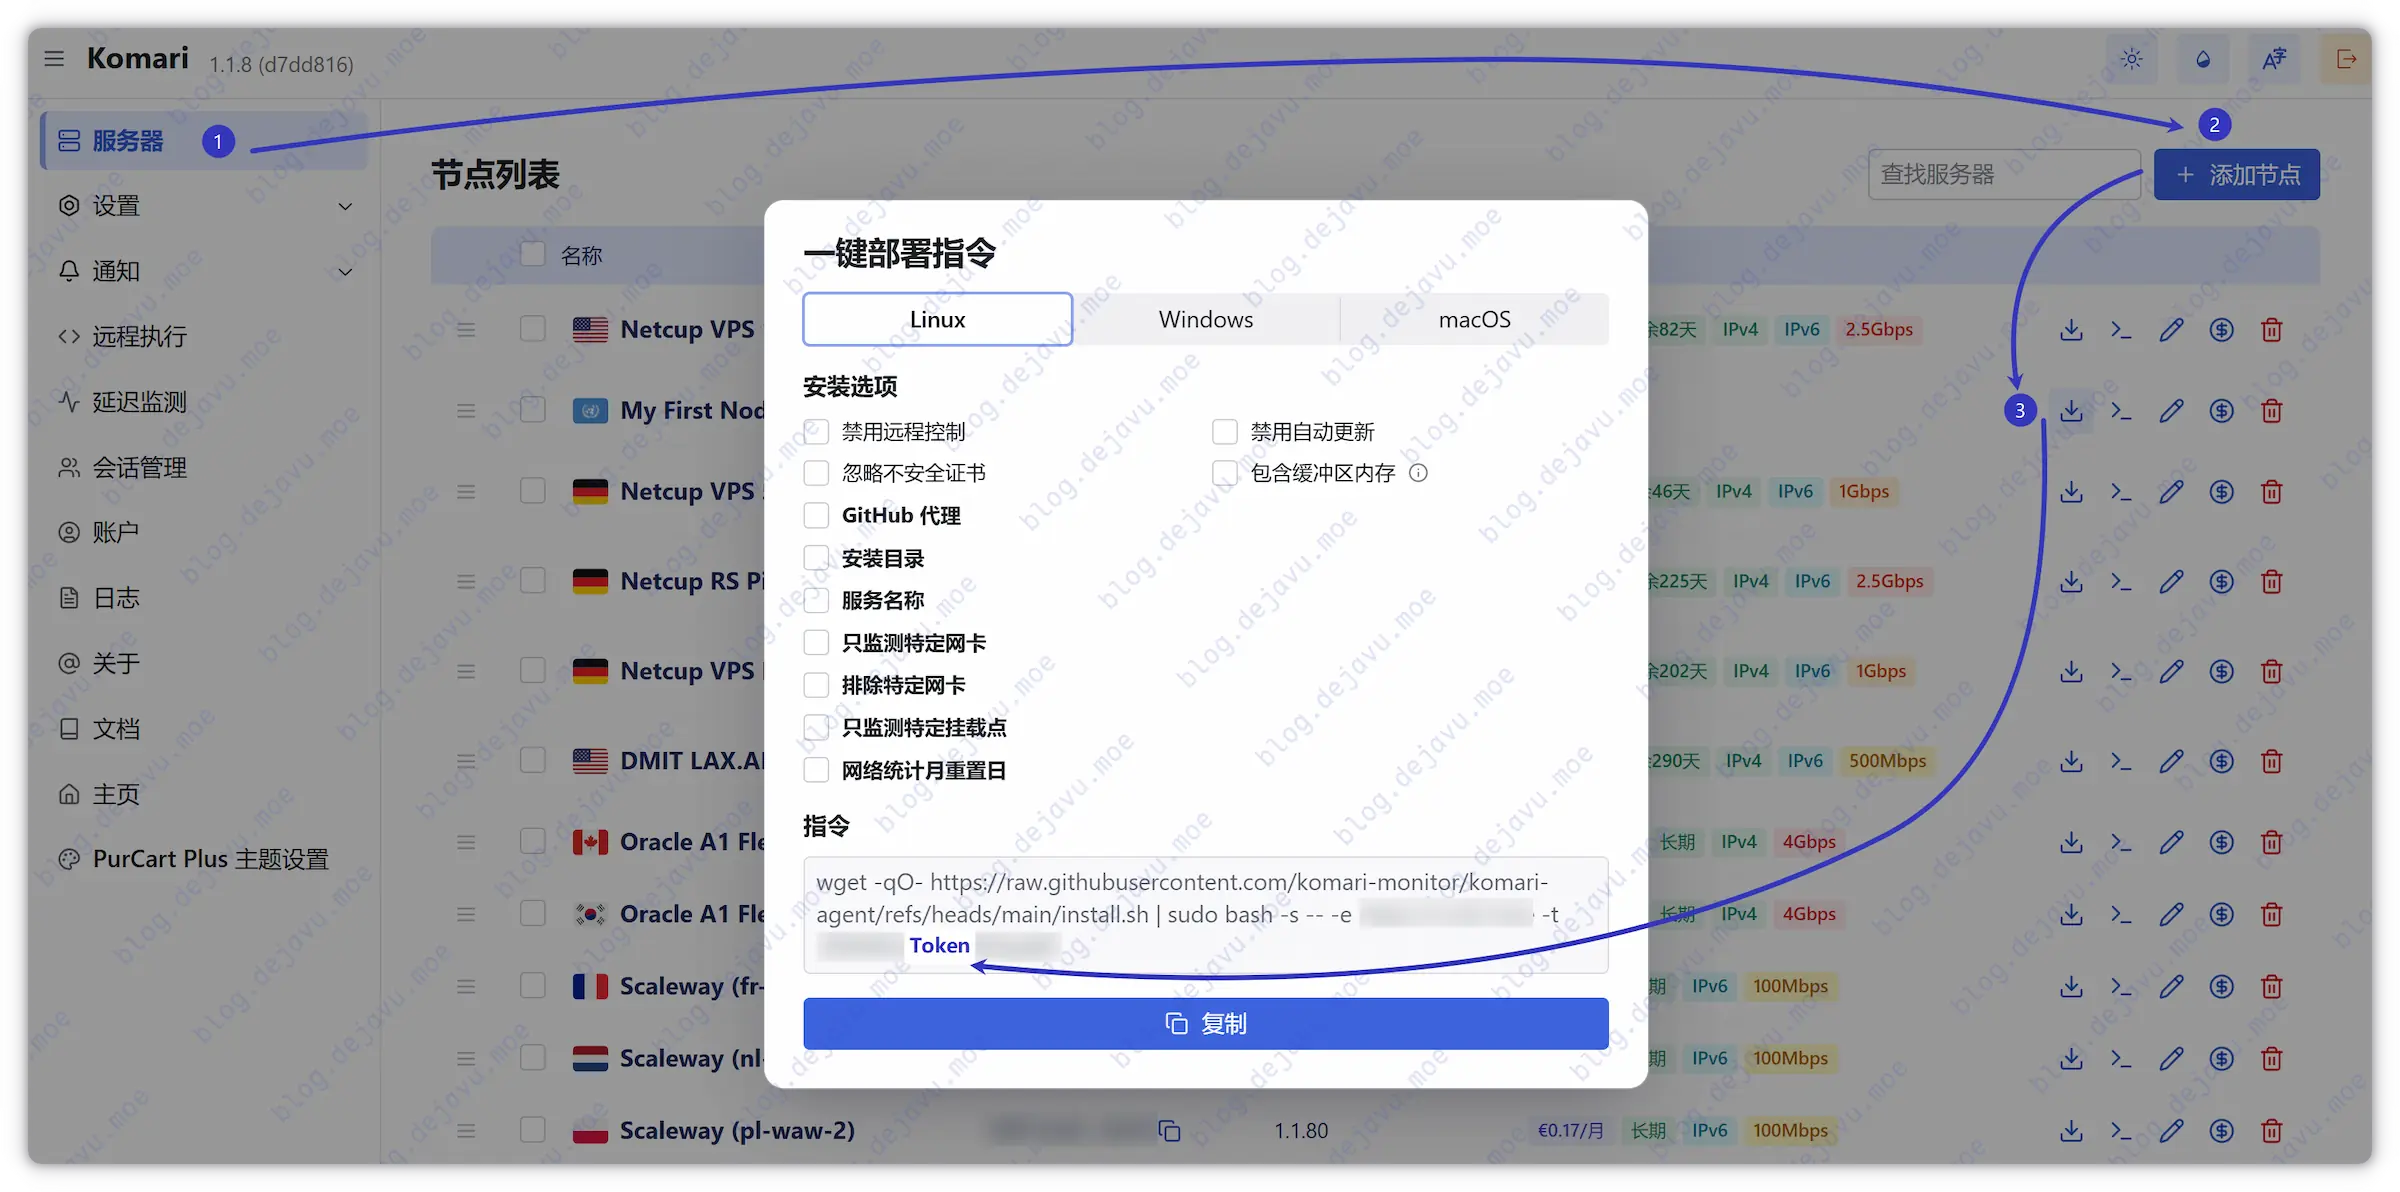
Task: Click the info icon beside 包含缓冲区内存
Action: click(1418, 473)
